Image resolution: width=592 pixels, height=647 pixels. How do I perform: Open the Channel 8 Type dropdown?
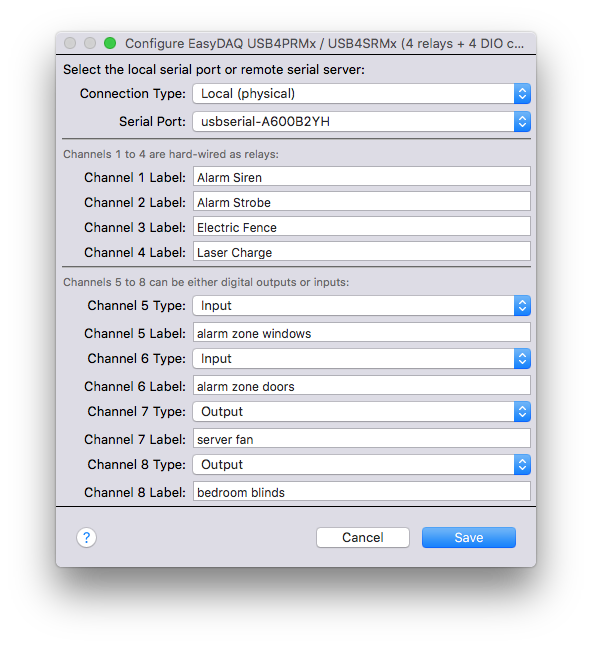click(361, 465)
